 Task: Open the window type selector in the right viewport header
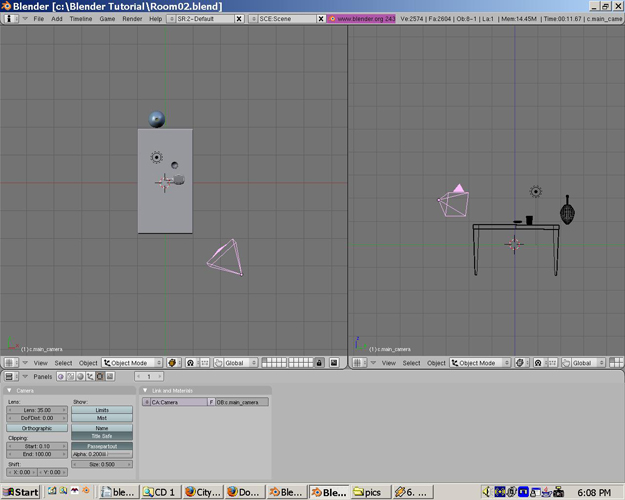click(360, 363)
